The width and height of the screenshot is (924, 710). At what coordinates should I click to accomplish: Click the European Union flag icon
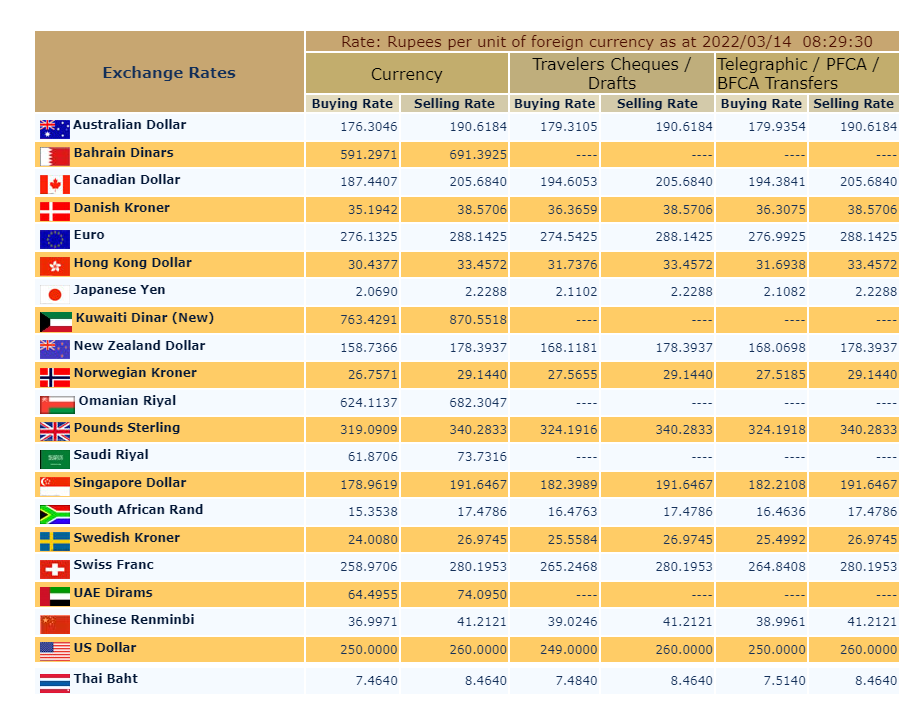pyautogui.click(x=55, y=239)
